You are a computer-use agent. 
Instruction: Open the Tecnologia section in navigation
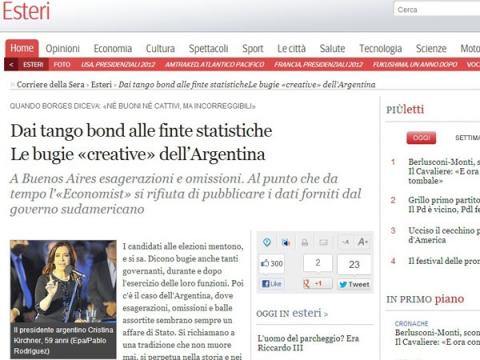(380, 49)
